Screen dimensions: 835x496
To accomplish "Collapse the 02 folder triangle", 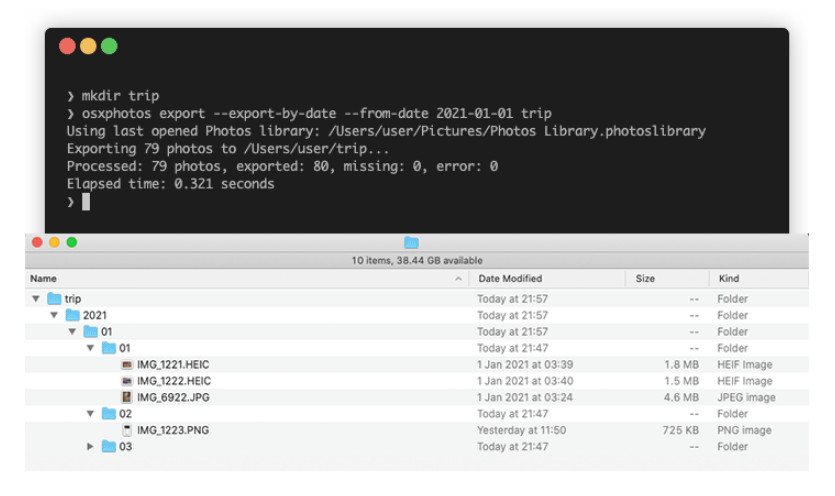I will tap(90, 414).
